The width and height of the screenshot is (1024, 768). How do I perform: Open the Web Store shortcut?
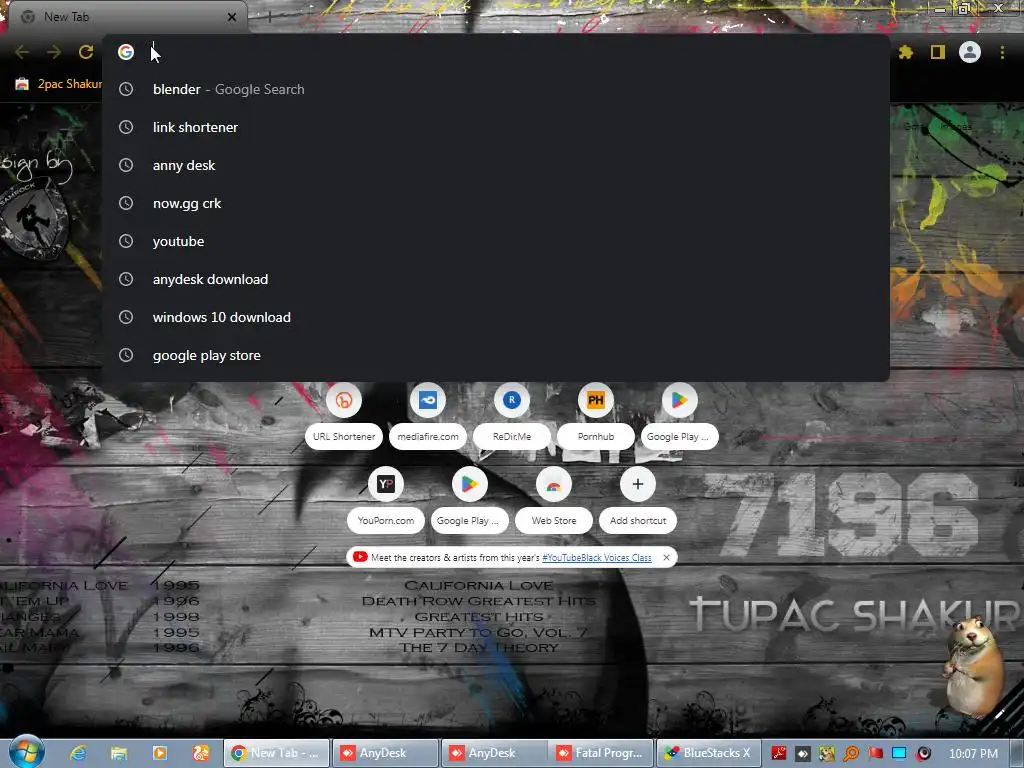pyautogui.click(x=554, y=500)
